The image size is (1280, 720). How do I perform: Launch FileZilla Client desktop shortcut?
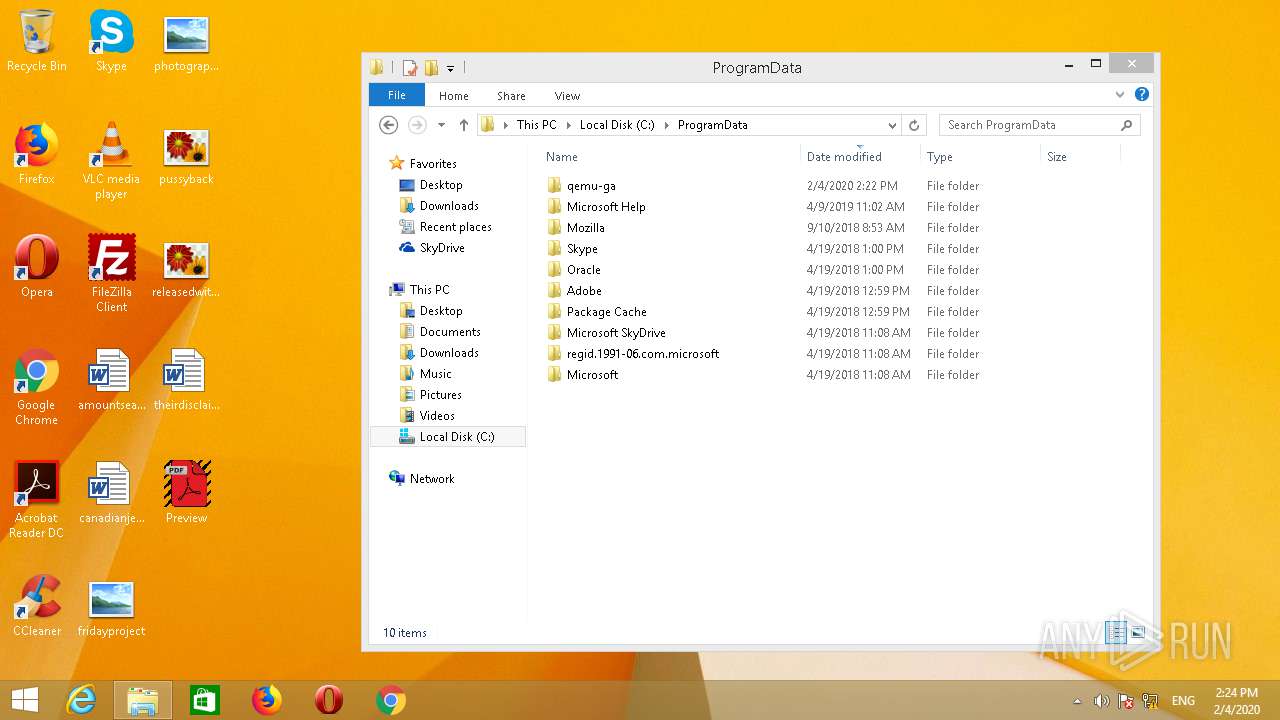point(111,273)
